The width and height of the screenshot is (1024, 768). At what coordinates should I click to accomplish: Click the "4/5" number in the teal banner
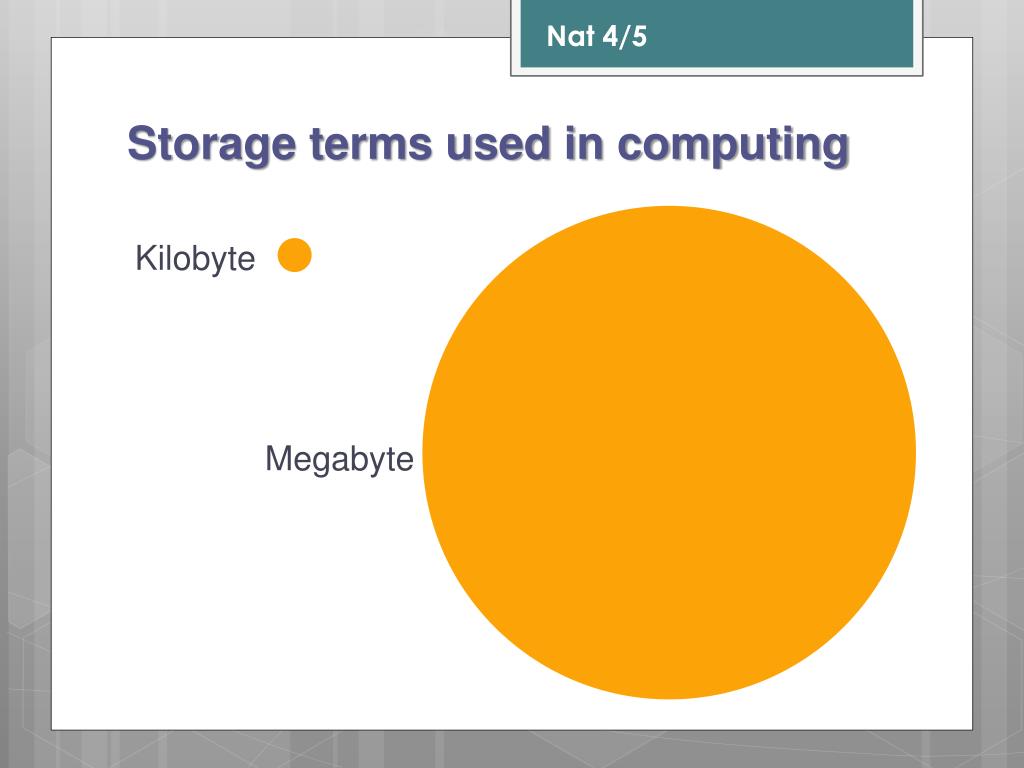click(625, 37)
